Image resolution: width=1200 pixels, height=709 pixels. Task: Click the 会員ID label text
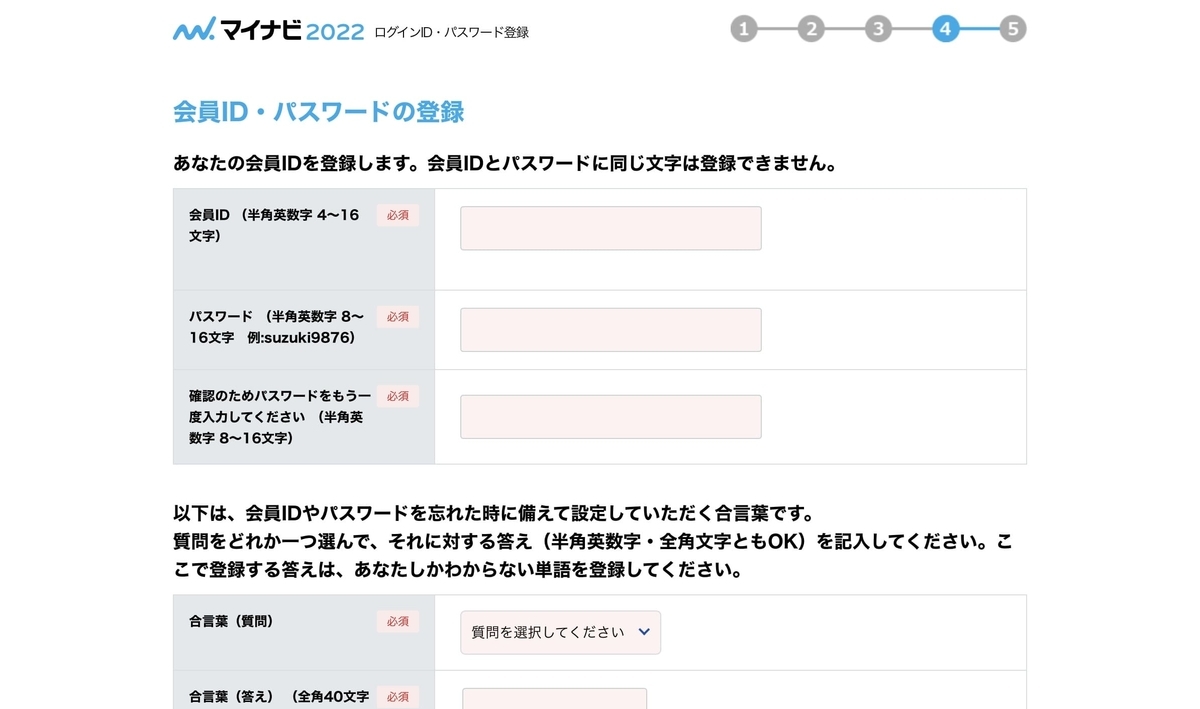[274, 226]
